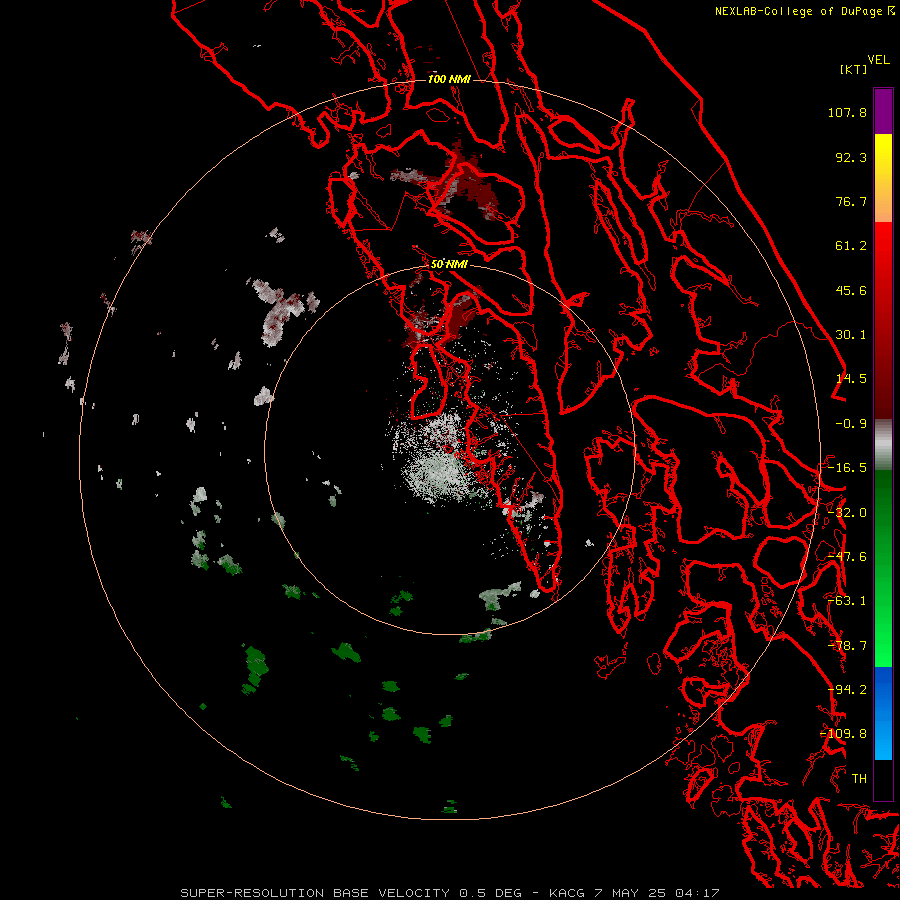Click the Super-Resolution Base Velocity caption
Screen dimensions: 900x900
tap(449, 893)
